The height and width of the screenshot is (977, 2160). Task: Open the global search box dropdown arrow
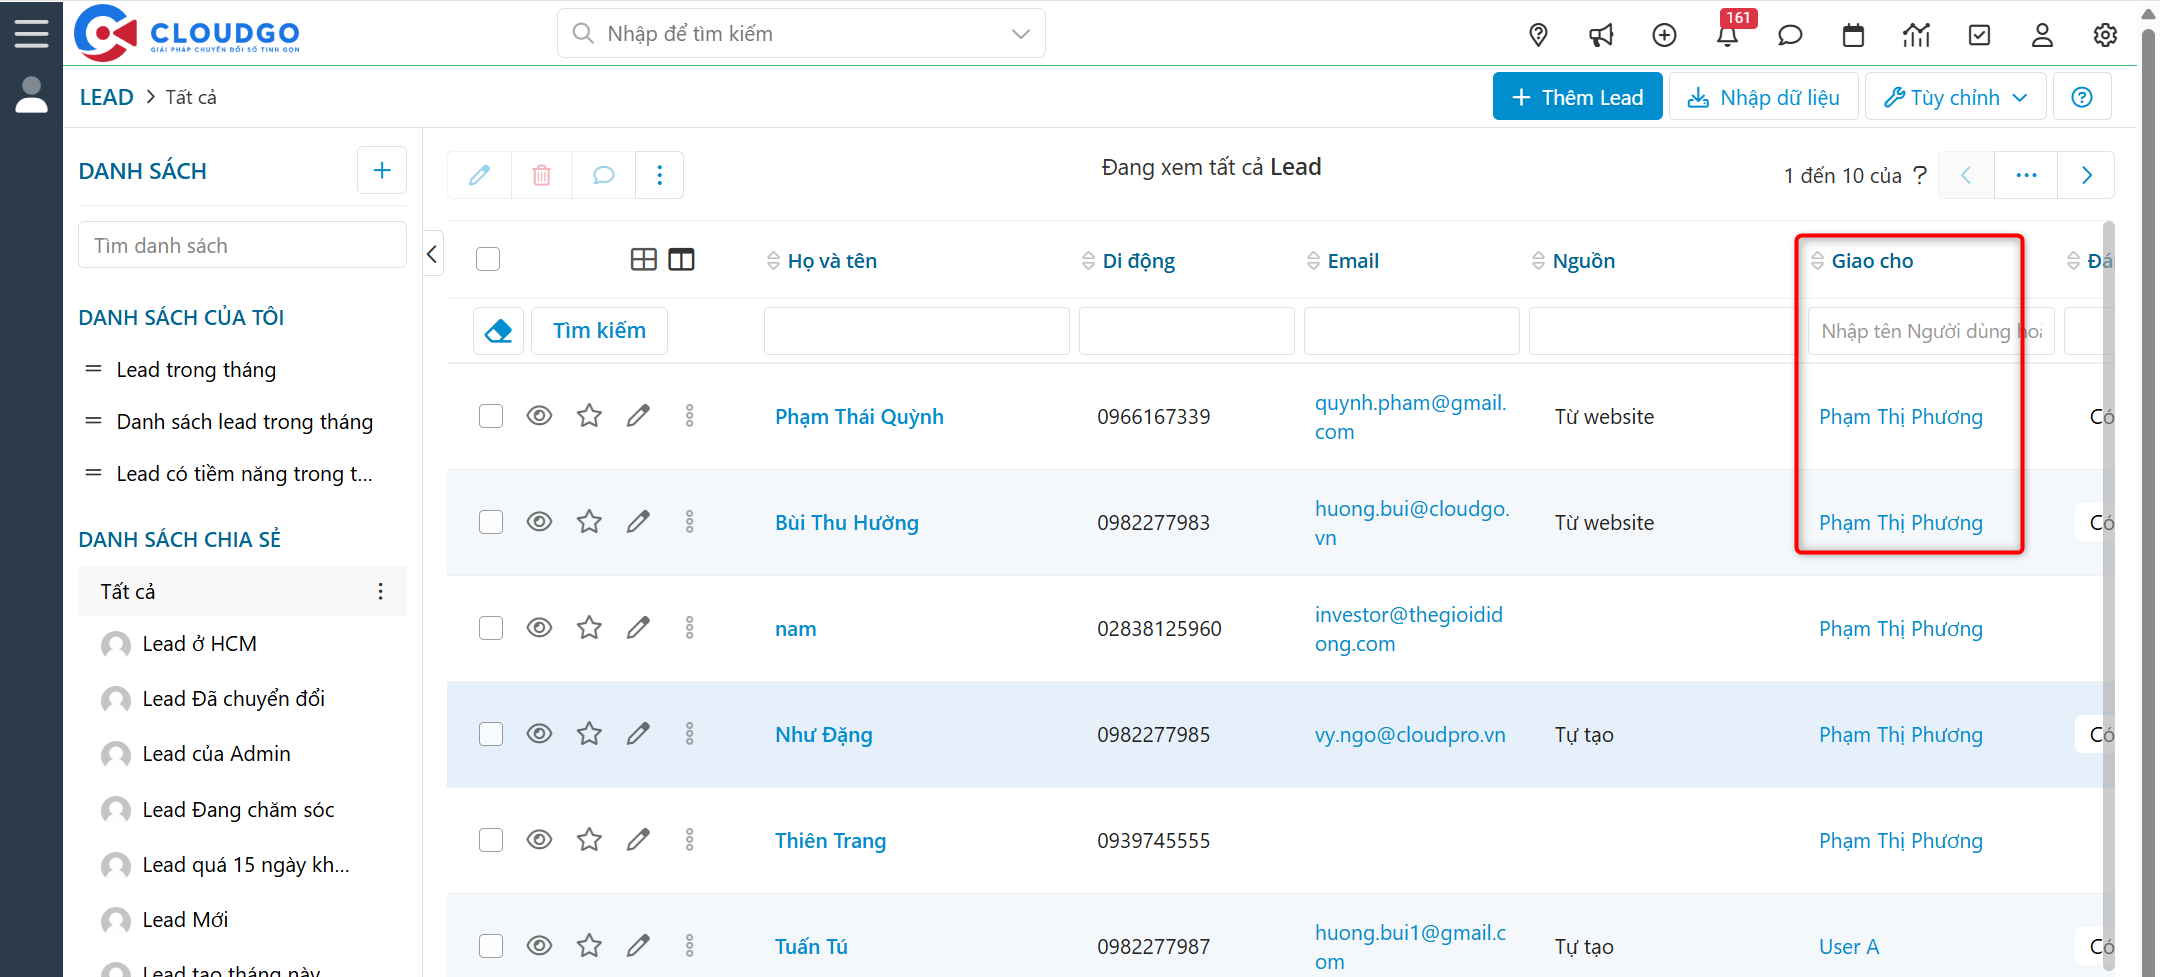click(1020, 34)
